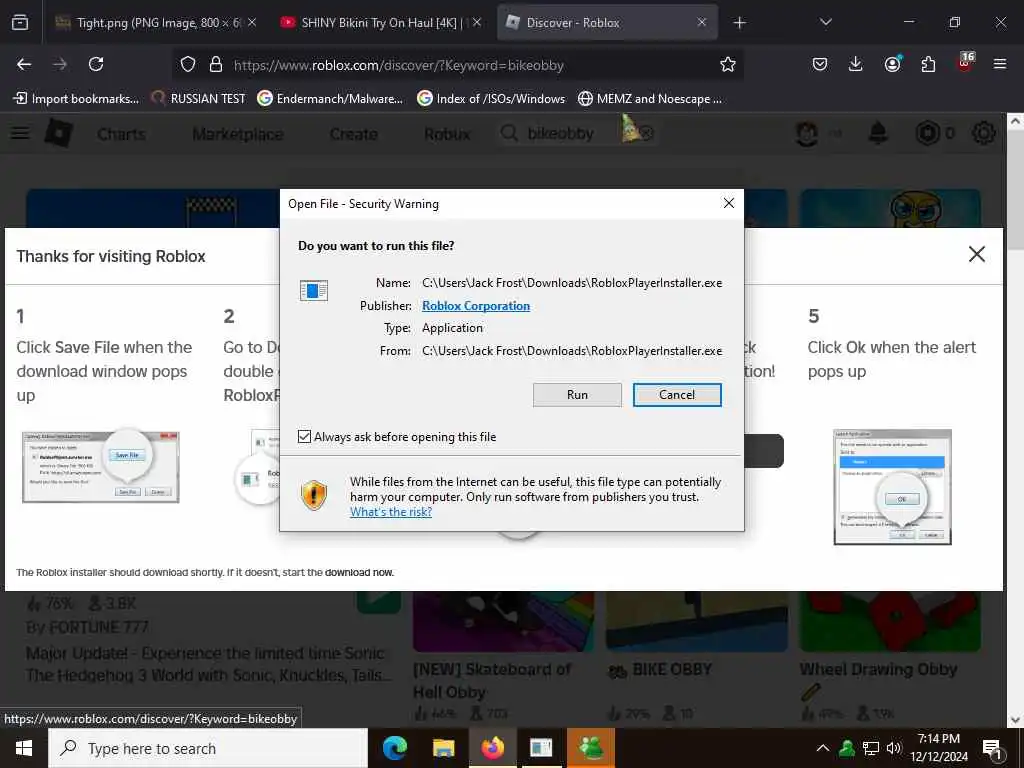
Task: Click the bikeobby search field
Action: (576, 133)
